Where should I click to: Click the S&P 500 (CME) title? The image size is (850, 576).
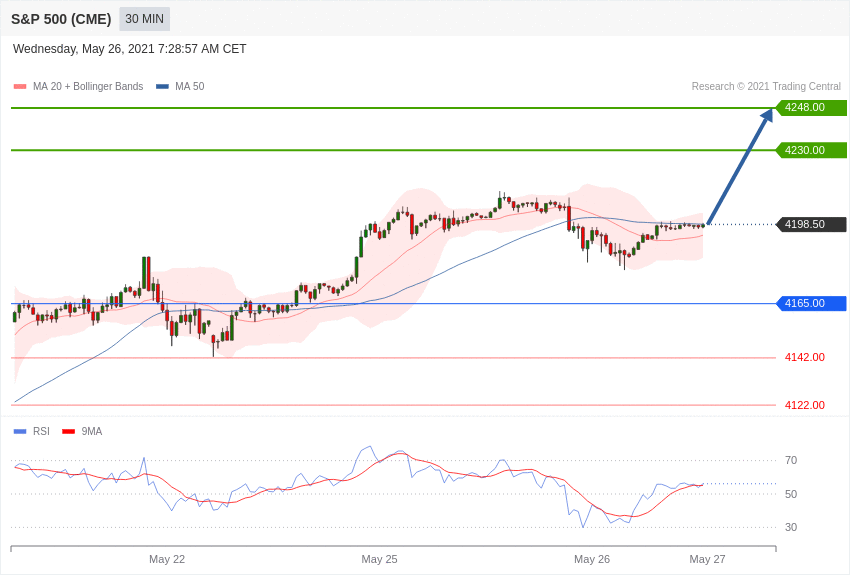click(x=61, y=20)
